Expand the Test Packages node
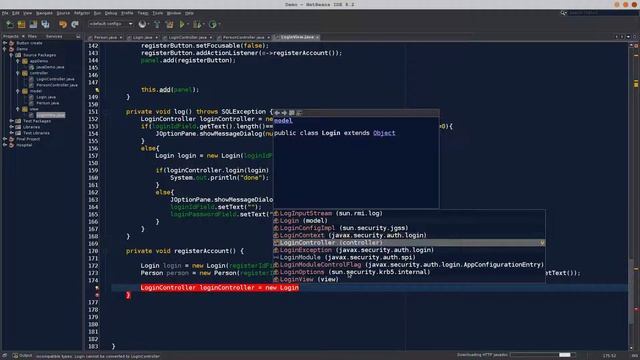 (11, 121)
